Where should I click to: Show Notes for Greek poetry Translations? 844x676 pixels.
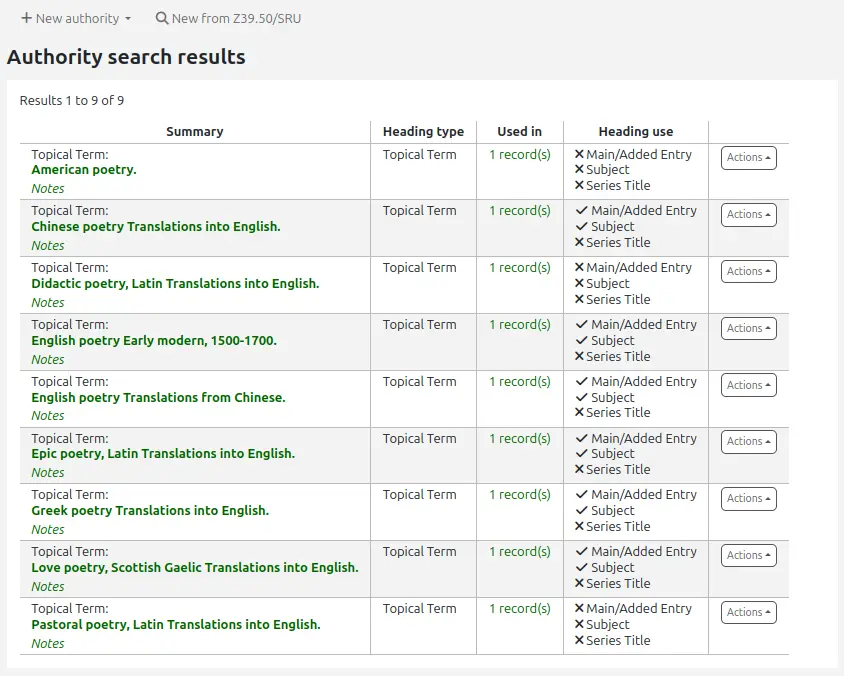[47, 530]
